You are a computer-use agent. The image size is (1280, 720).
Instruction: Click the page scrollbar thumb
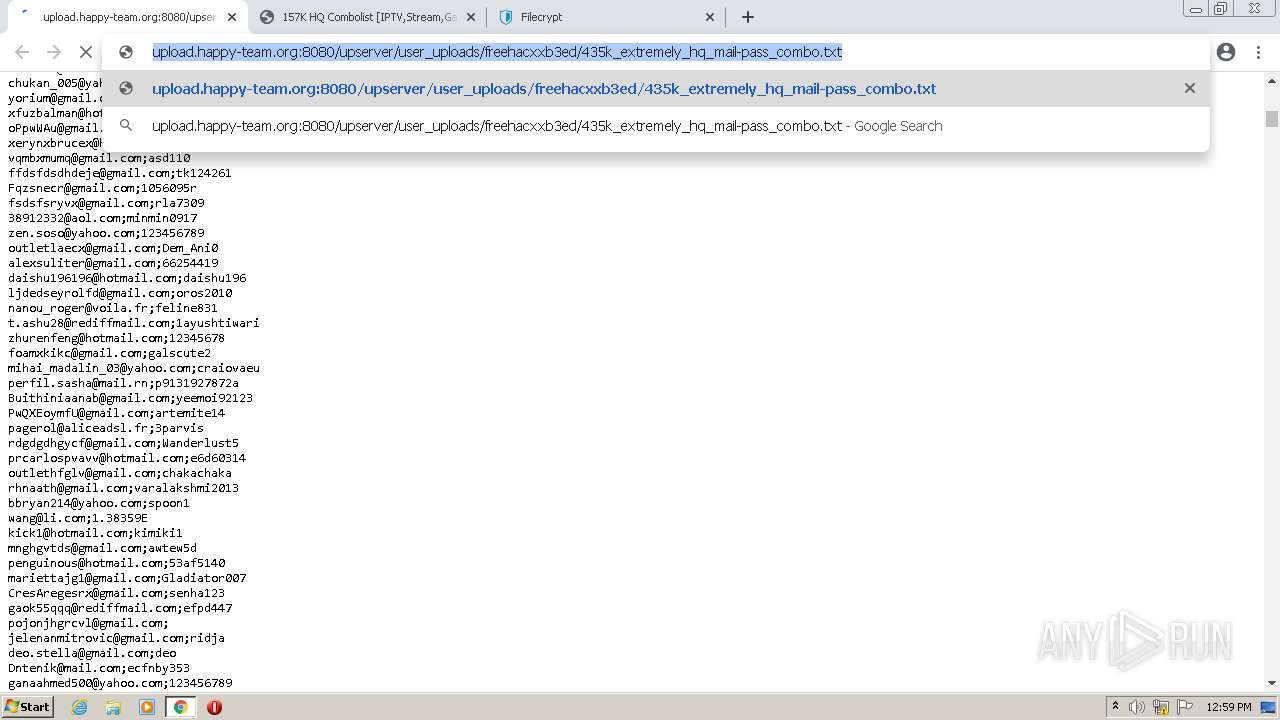(x=1272, y=119)
